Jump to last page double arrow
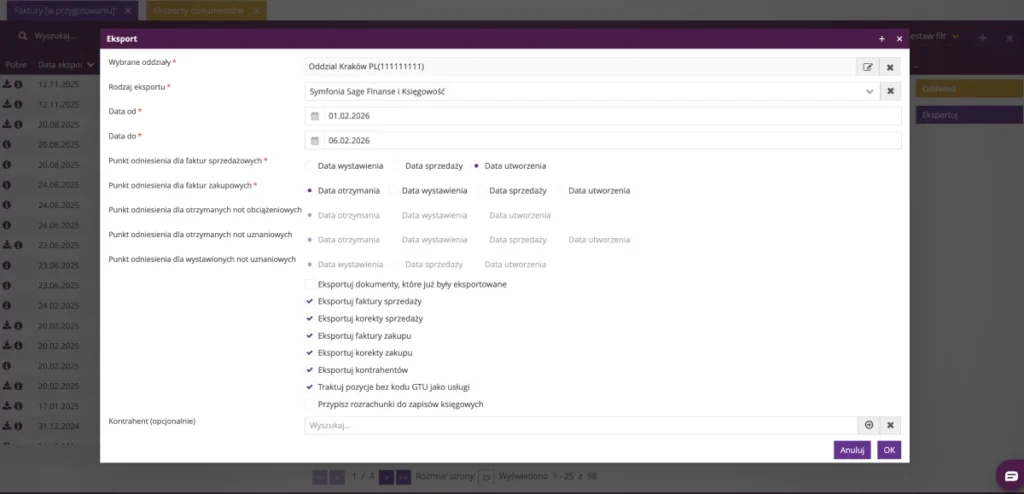The width and height of the screenshot is (1024, 494). (403, 476)
